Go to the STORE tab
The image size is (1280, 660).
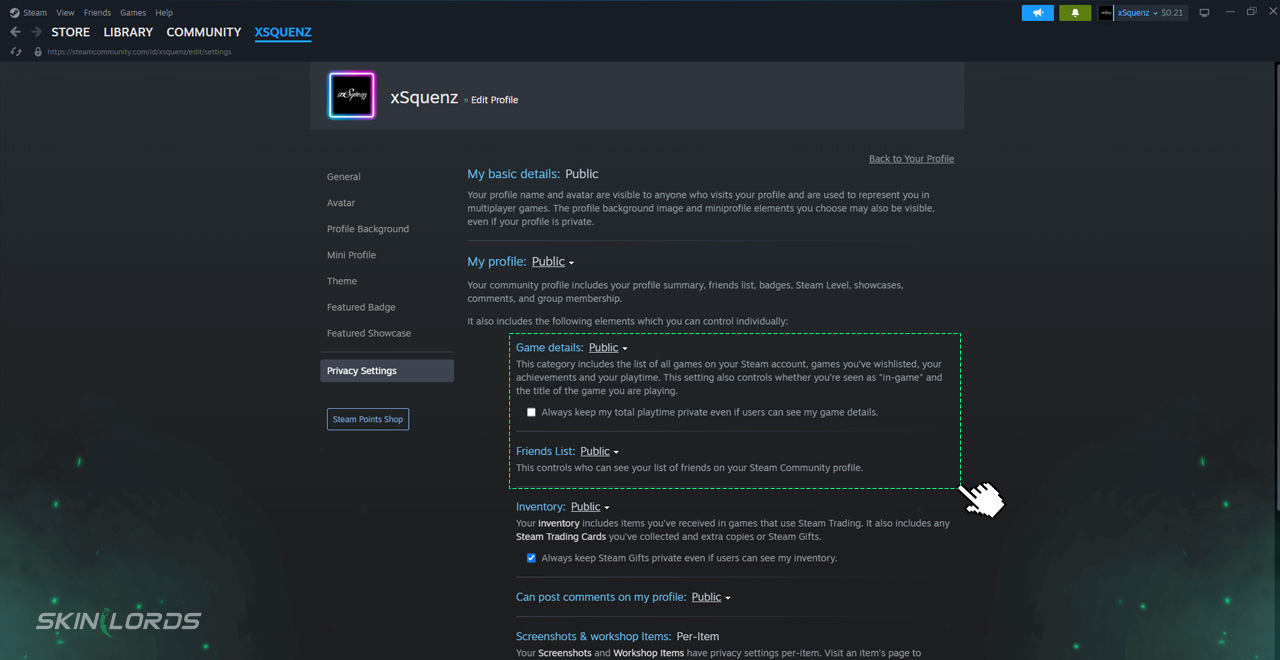point(71,32)
